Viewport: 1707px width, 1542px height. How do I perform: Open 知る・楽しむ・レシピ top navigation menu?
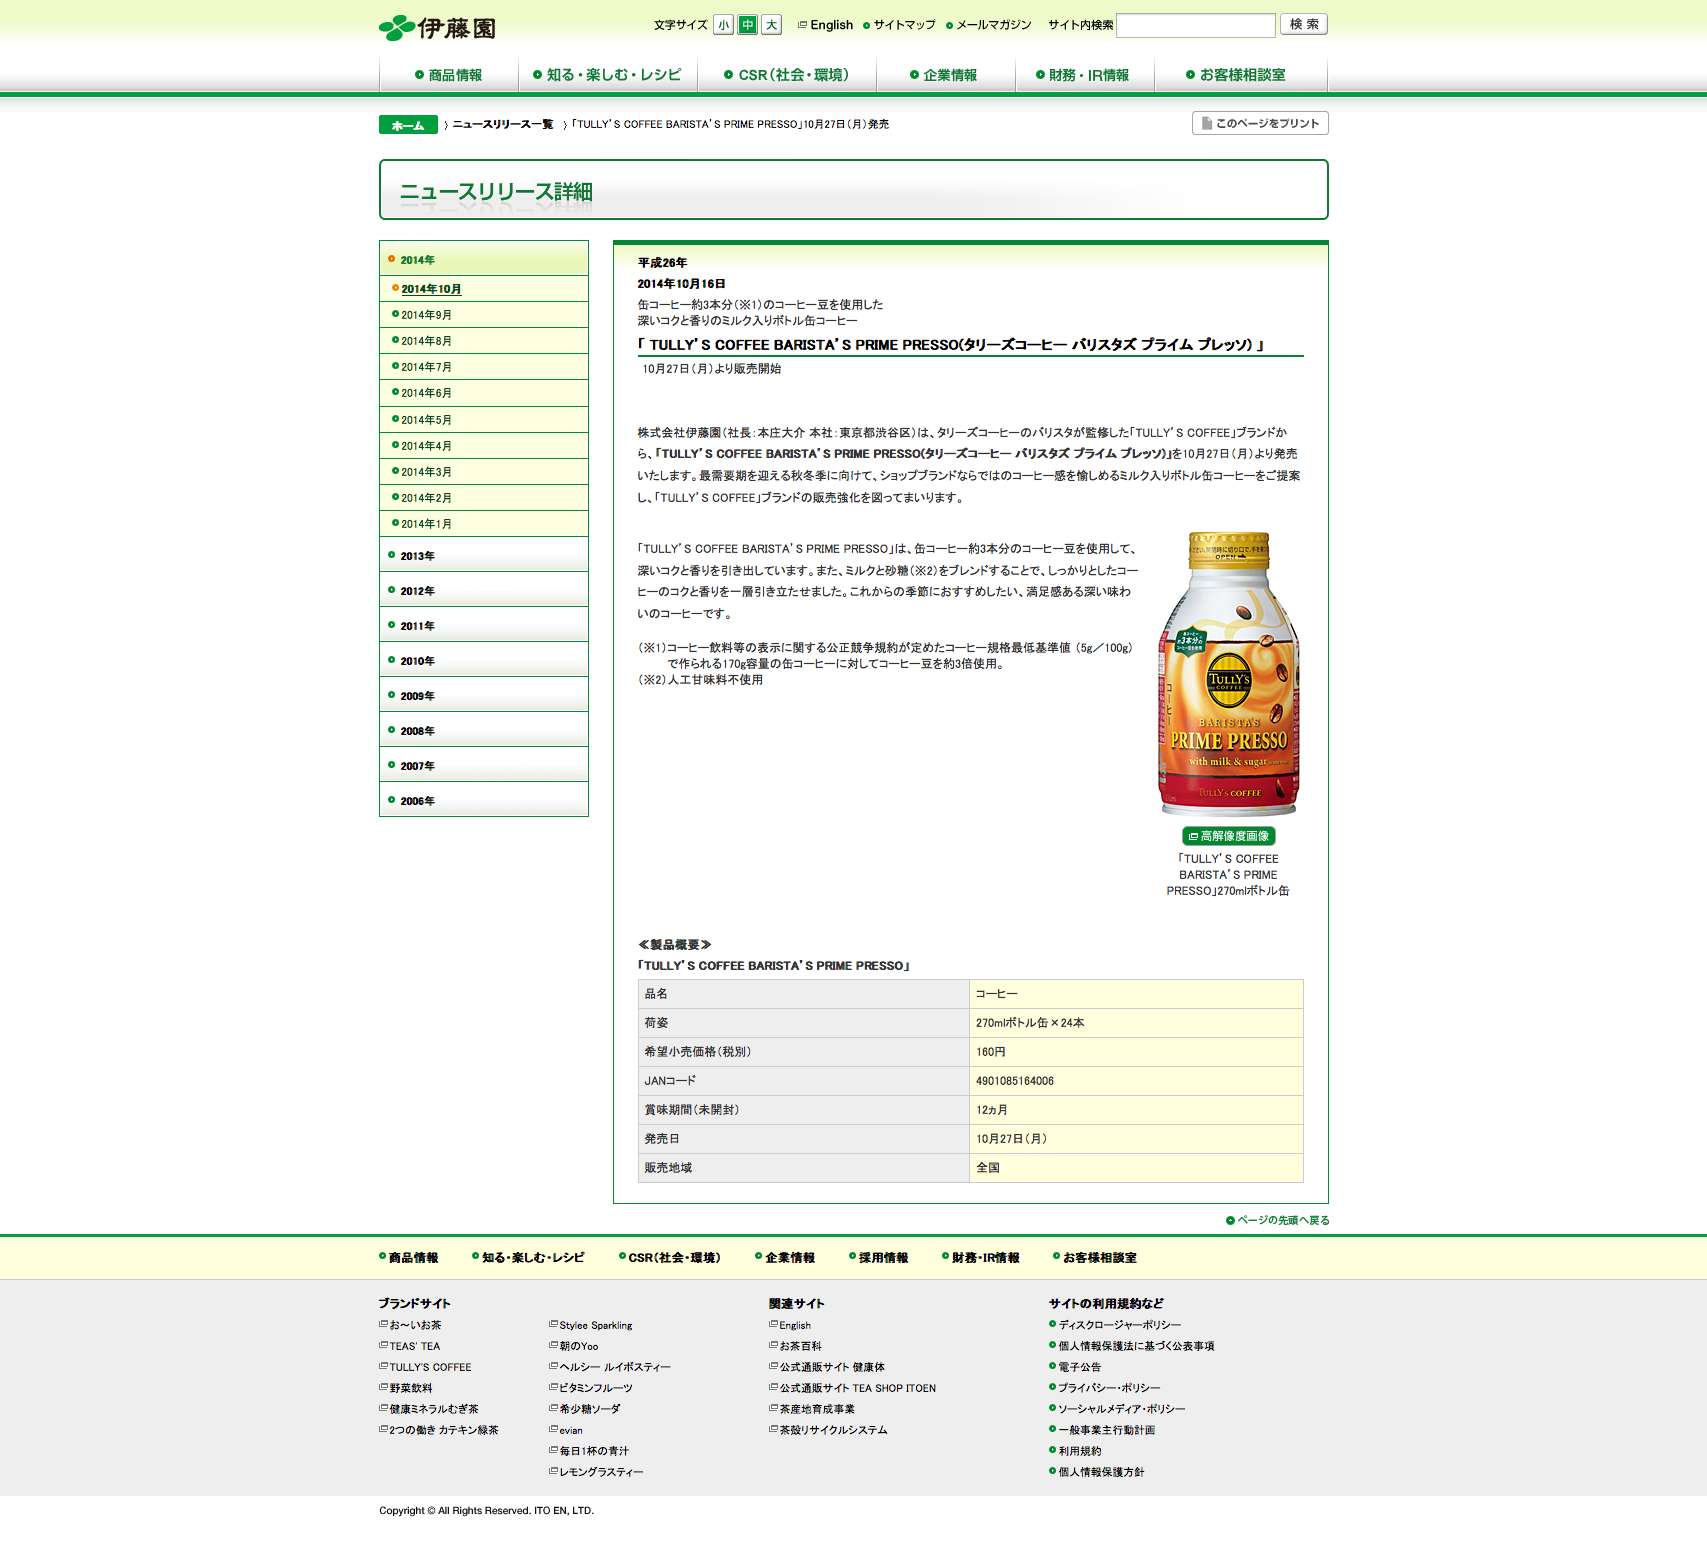(608, 75)
